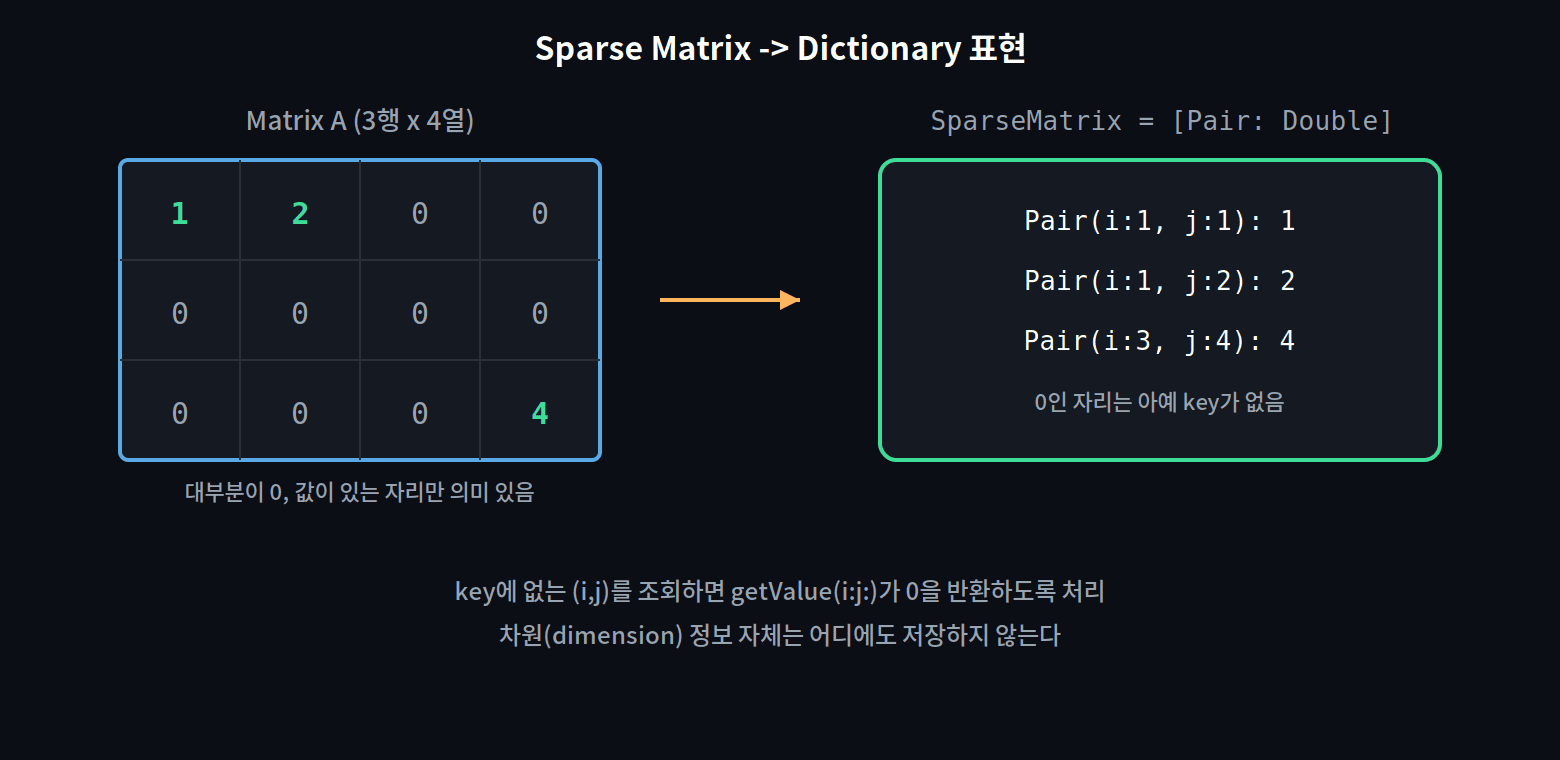Click the 차원(dimension) 정보 footer line
Image resolution: width=1560 pixels, height=760 pixels.
(780, 635)
